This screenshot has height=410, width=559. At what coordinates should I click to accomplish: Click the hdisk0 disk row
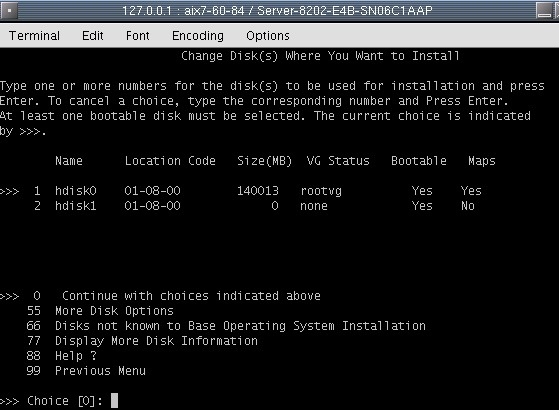pyautogui.click(x=241, y=191)
